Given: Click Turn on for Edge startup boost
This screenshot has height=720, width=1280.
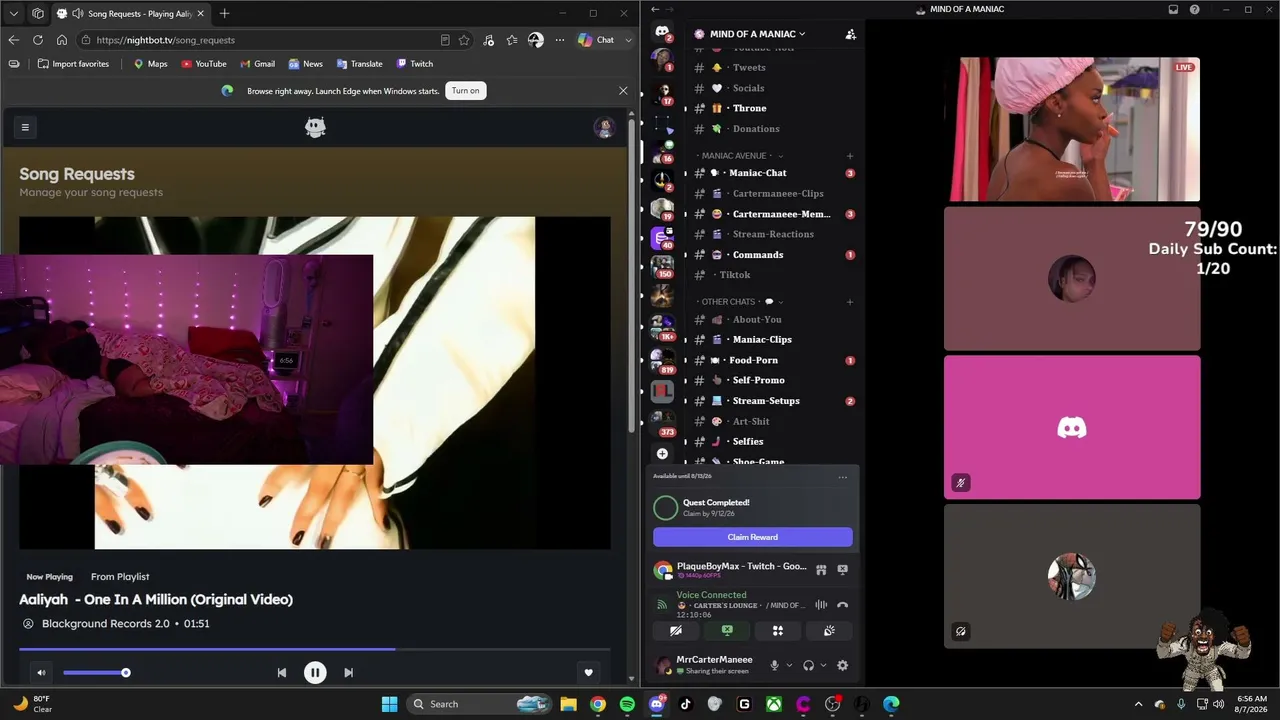Looking at the screenshot, I should pyautogui.click(x=465, y=91).
